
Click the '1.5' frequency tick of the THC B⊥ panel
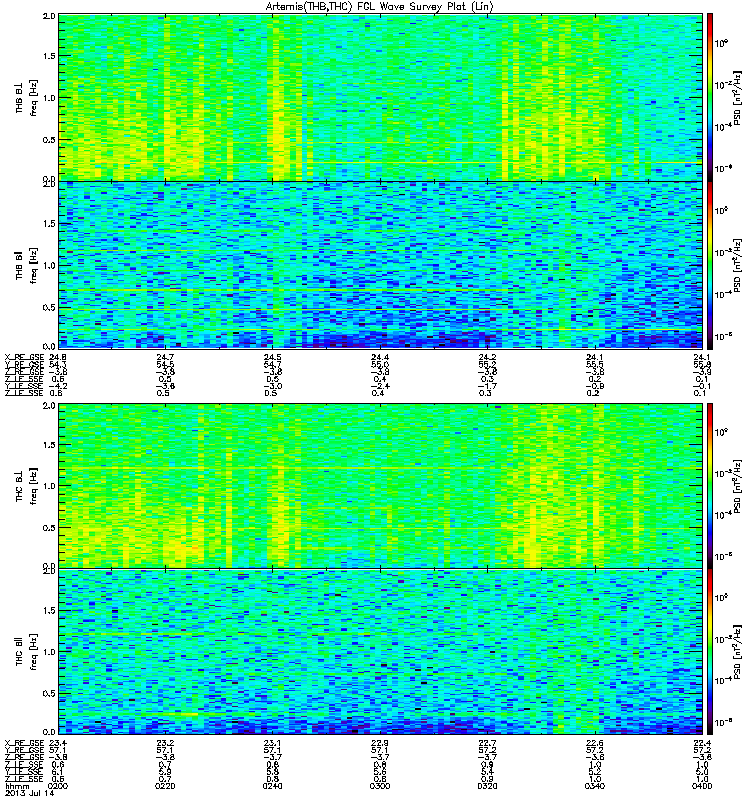(x=49, y=445)
